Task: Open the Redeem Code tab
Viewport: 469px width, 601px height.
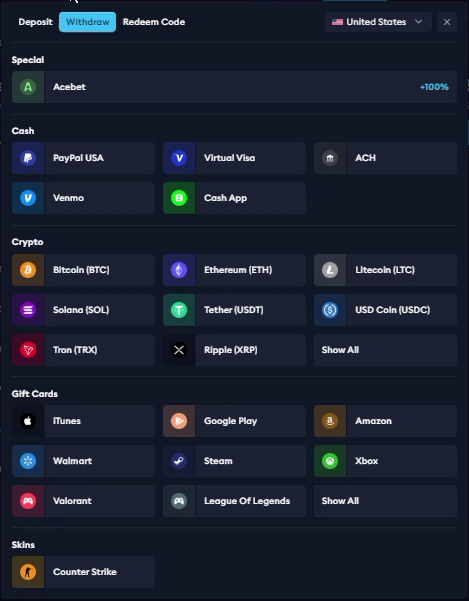Action: point(154,22)
